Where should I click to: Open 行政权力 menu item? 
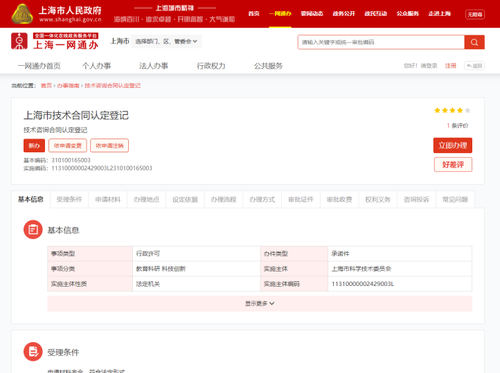coord(211,66)
